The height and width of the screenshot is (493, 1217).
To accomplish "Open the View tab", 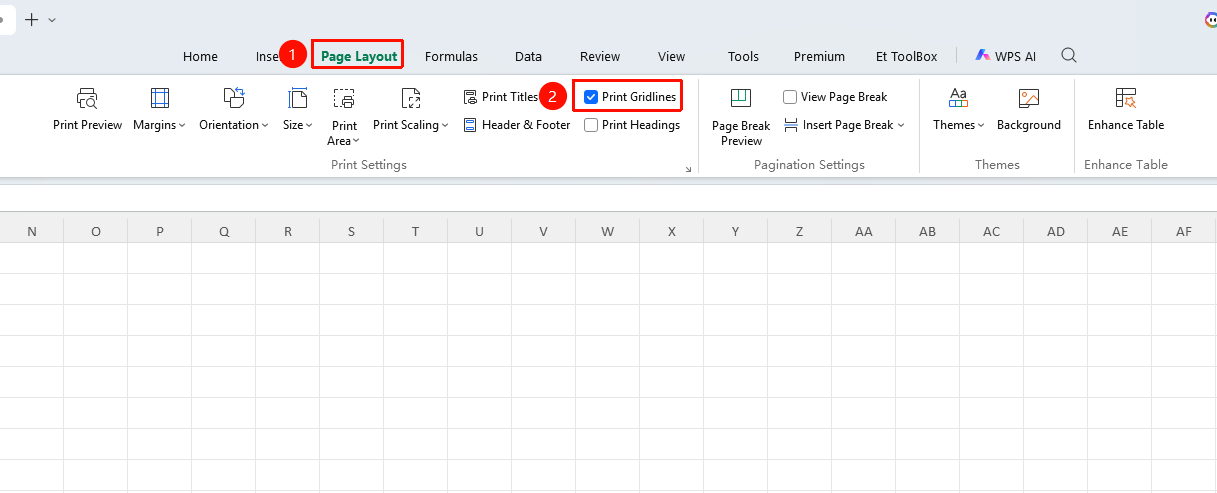I will click(671, 56).
